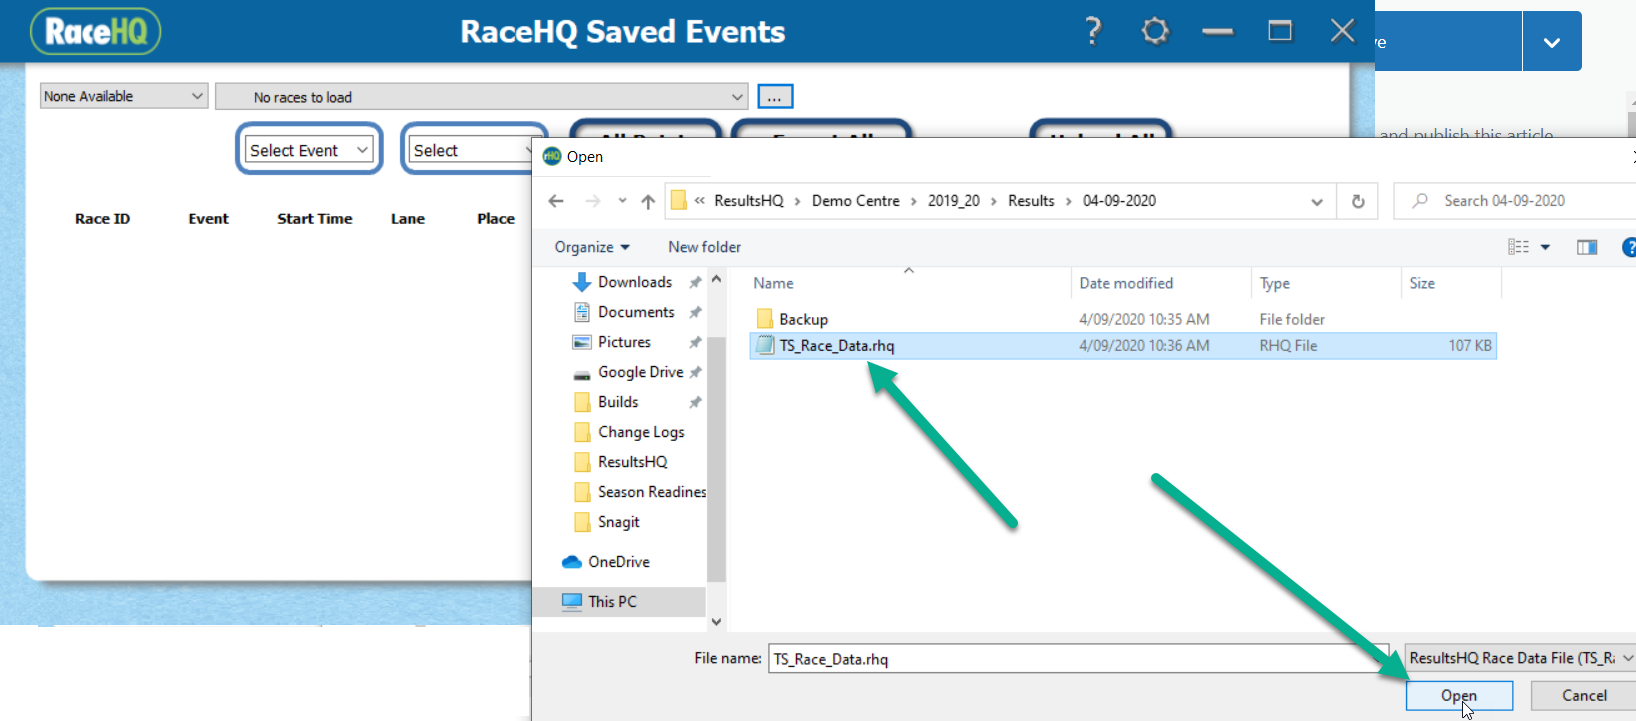Select Change Logs folder in navigation pane
Viewport: 1636px width, 721px height.
tap(640, 432)
